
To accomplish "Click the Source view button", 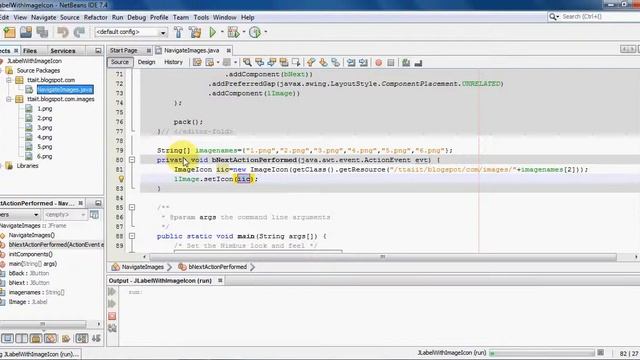I will point(120,62).
